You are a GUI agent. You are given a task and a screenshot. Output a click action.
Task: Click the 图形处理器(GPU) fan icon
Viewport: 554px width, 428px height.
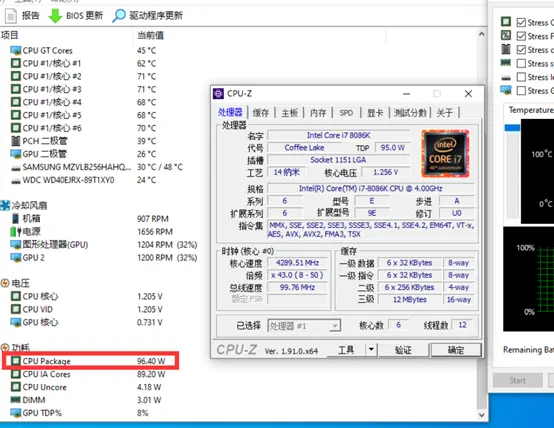(x=16, y=245)
